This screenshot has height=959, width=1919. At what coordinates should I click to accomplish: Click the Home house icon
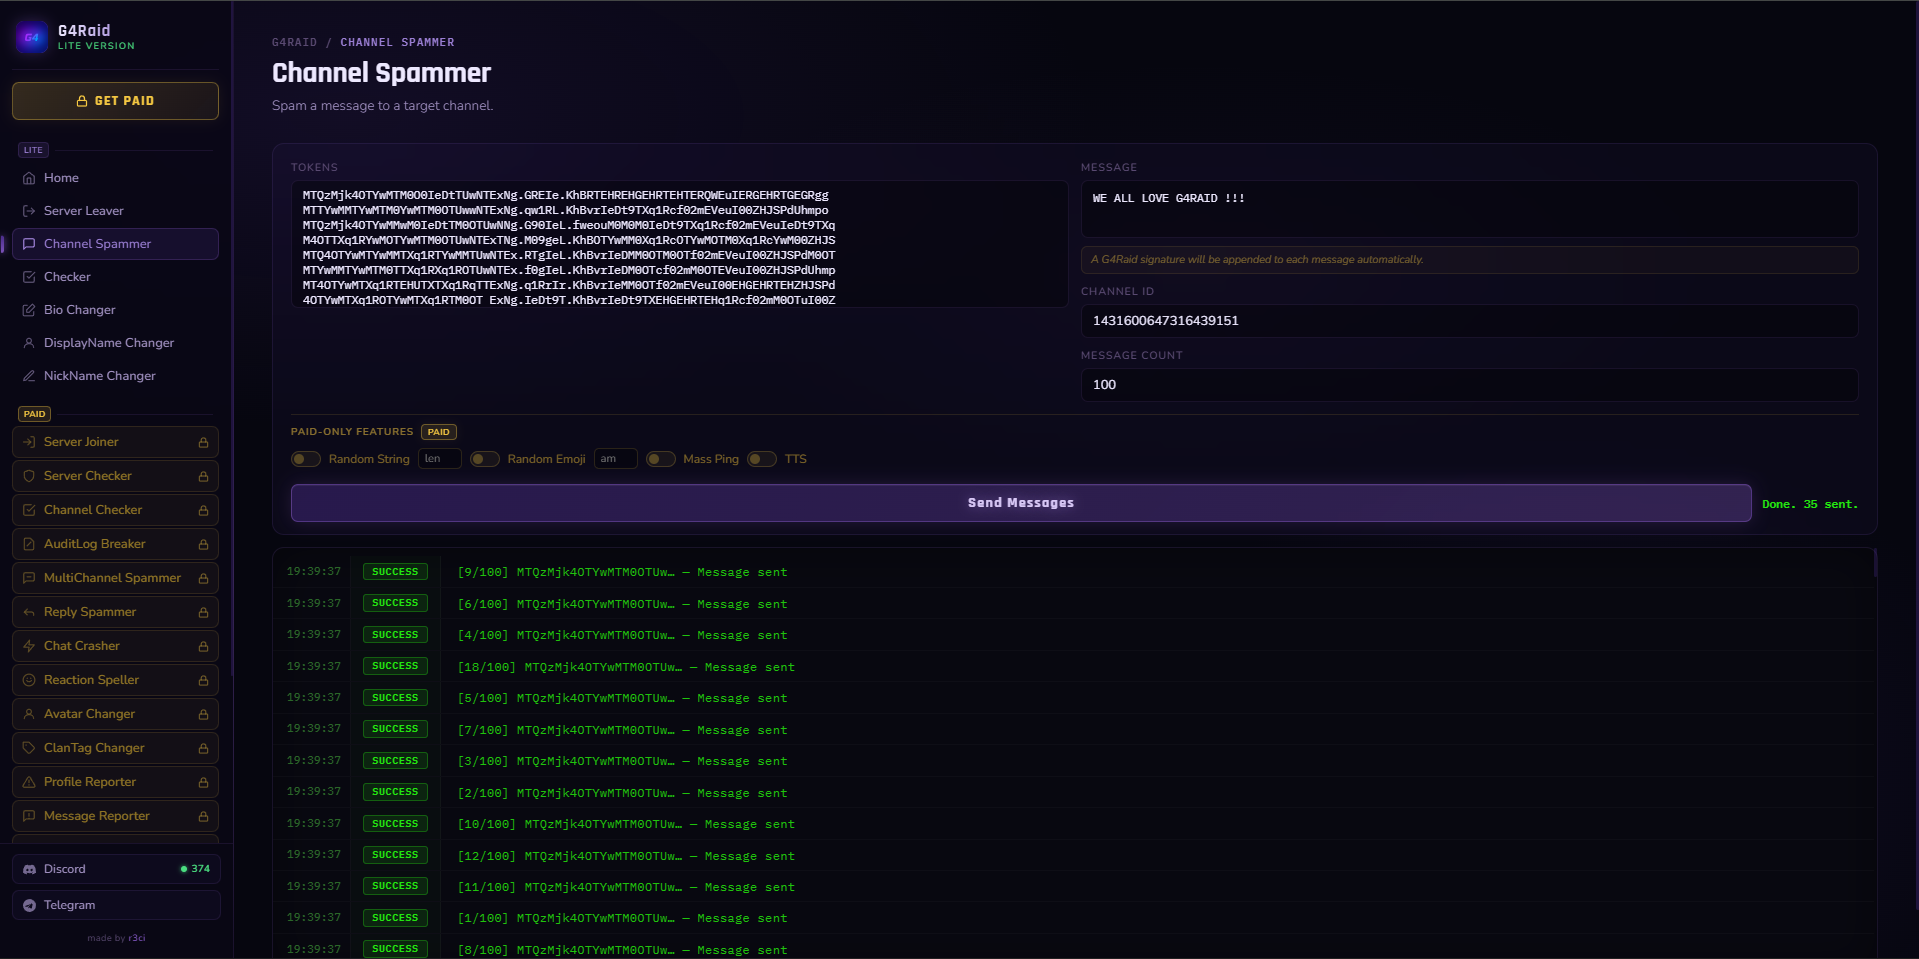click(29, 178)
